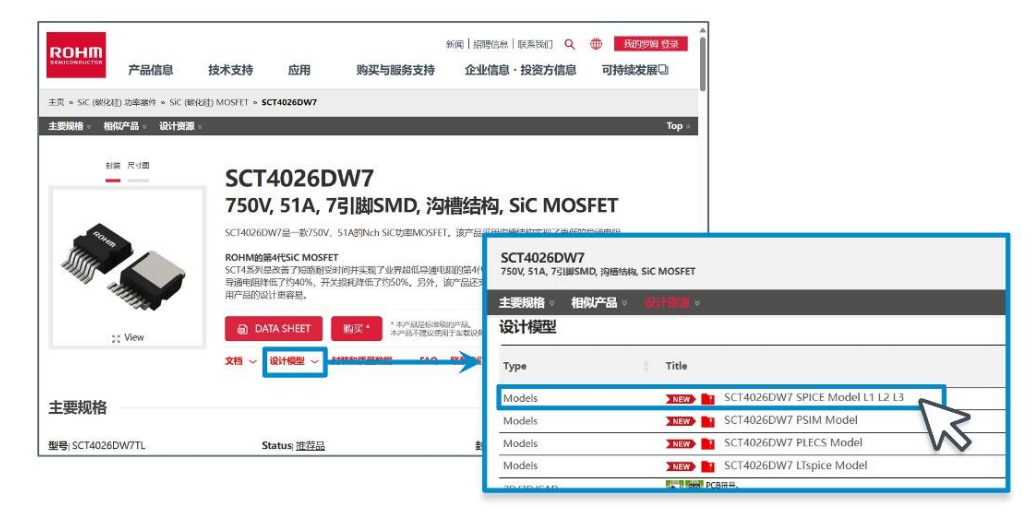Click the vertical page scrollbar
The image size is (1035, 514).
point(703,64)
